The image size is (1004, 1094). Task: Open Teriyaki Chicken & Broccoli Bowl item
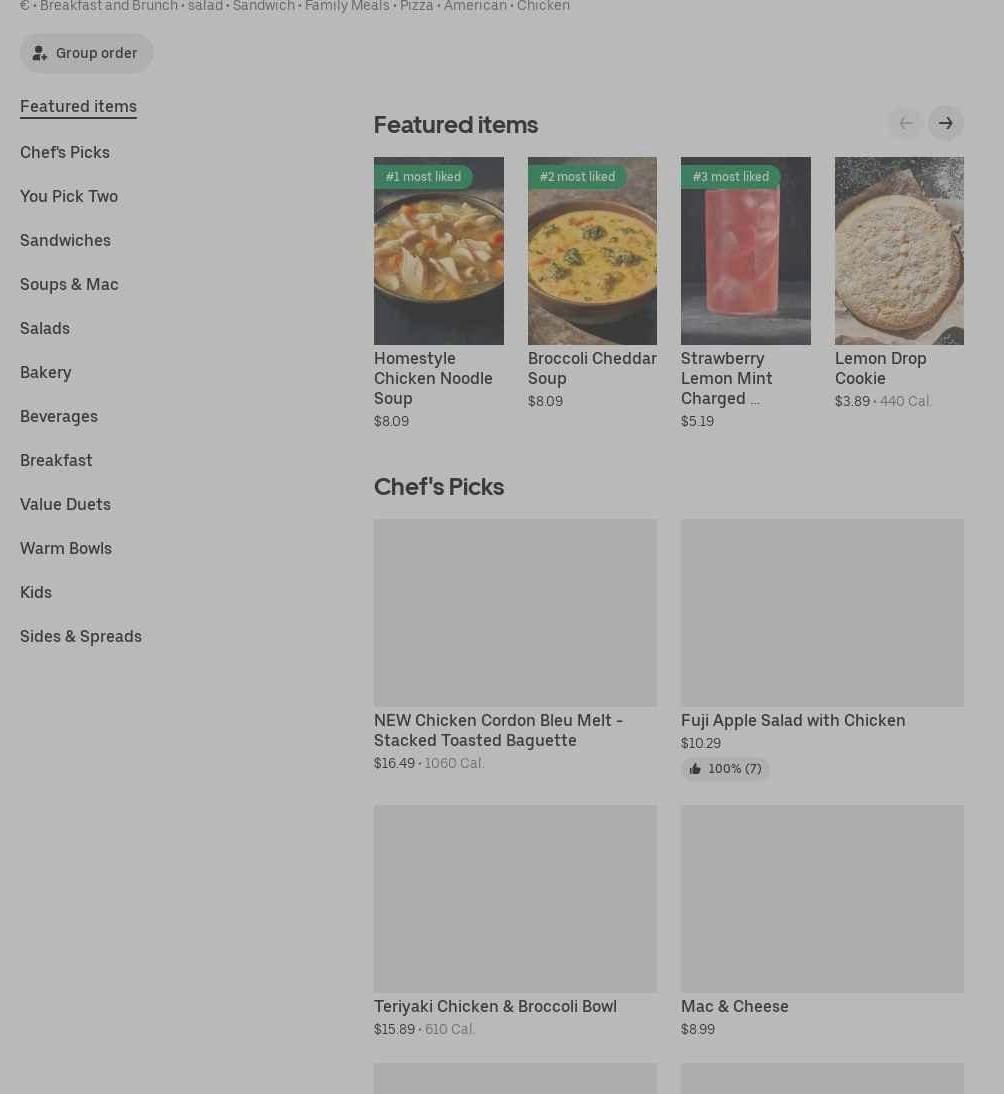515,921
